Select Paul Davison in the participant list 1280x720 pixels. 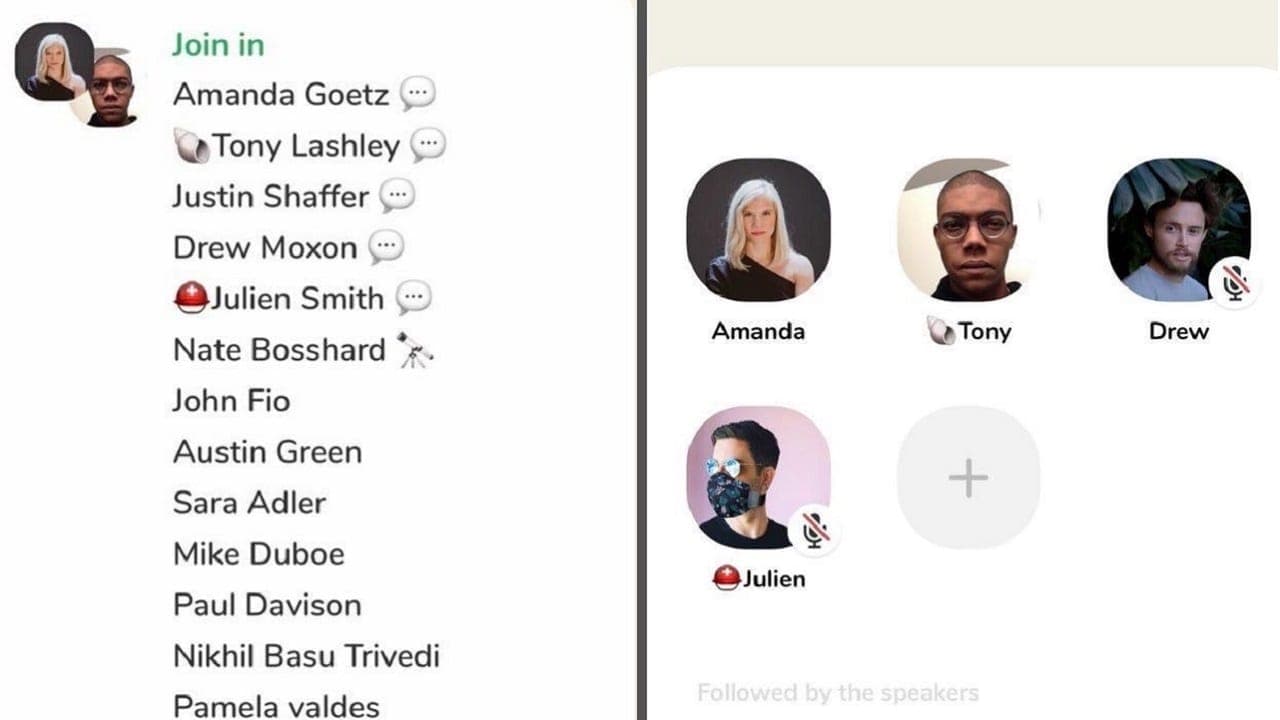267,605
